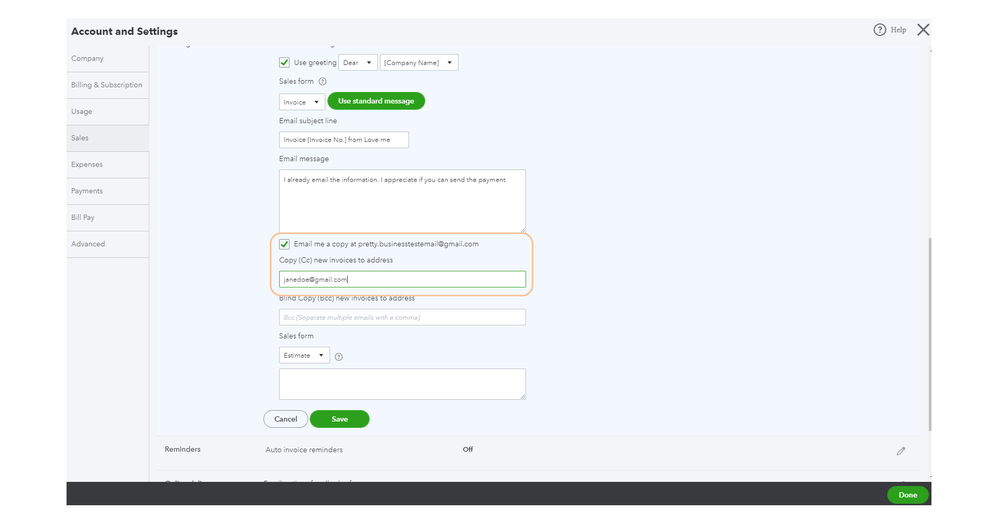This screenshot has width=998, height=524.
Task: Click the help icon beside Sales form label
Action: pos(323,81)
